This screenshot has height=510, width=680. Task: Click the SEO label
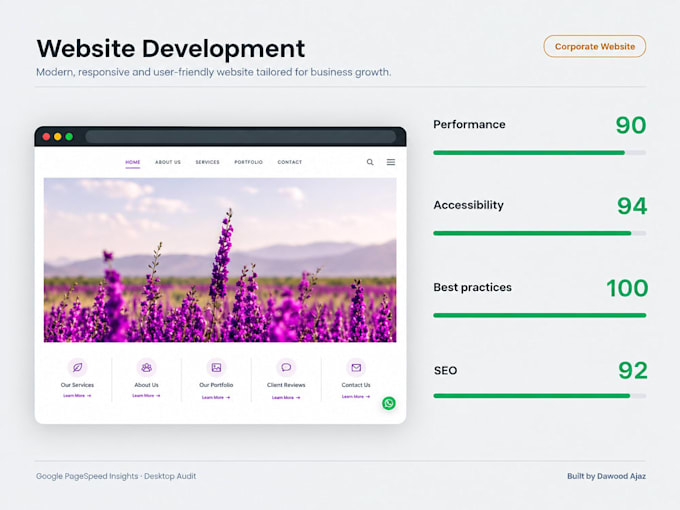pyautogui.click(x=445, y=370)
